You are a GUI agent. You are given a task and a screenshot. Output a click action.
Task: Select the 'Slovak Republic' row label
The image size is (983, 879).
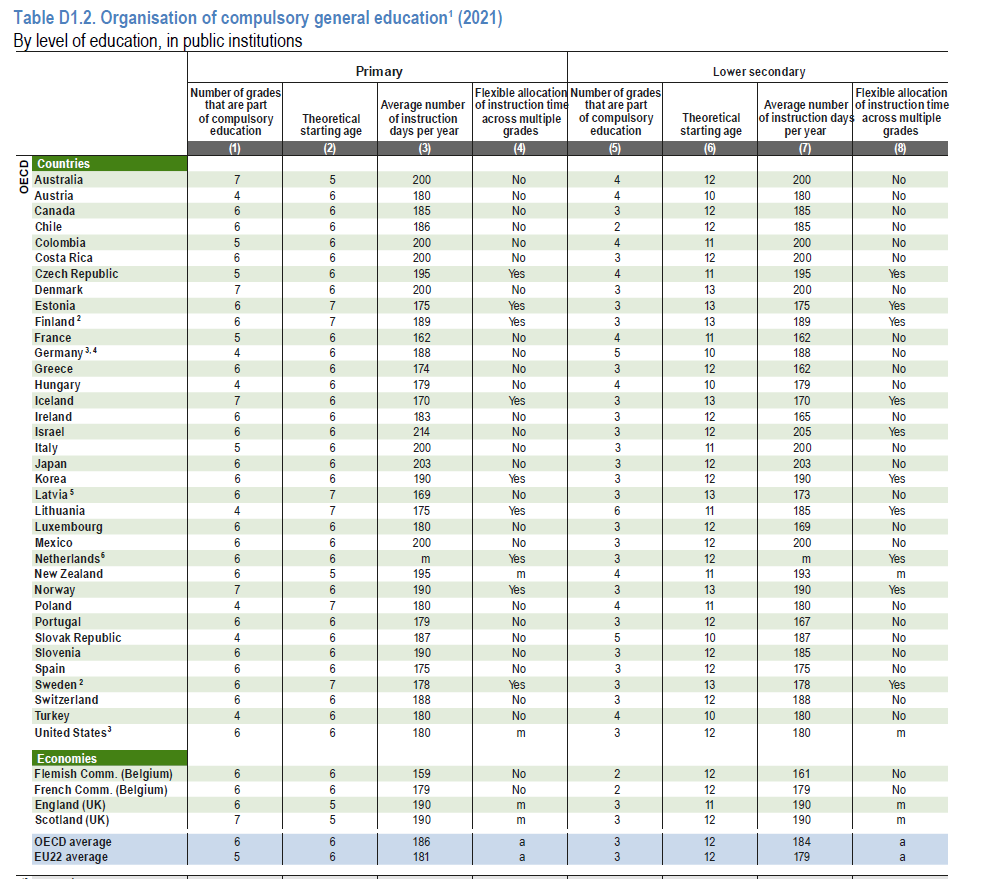(78, 638)
